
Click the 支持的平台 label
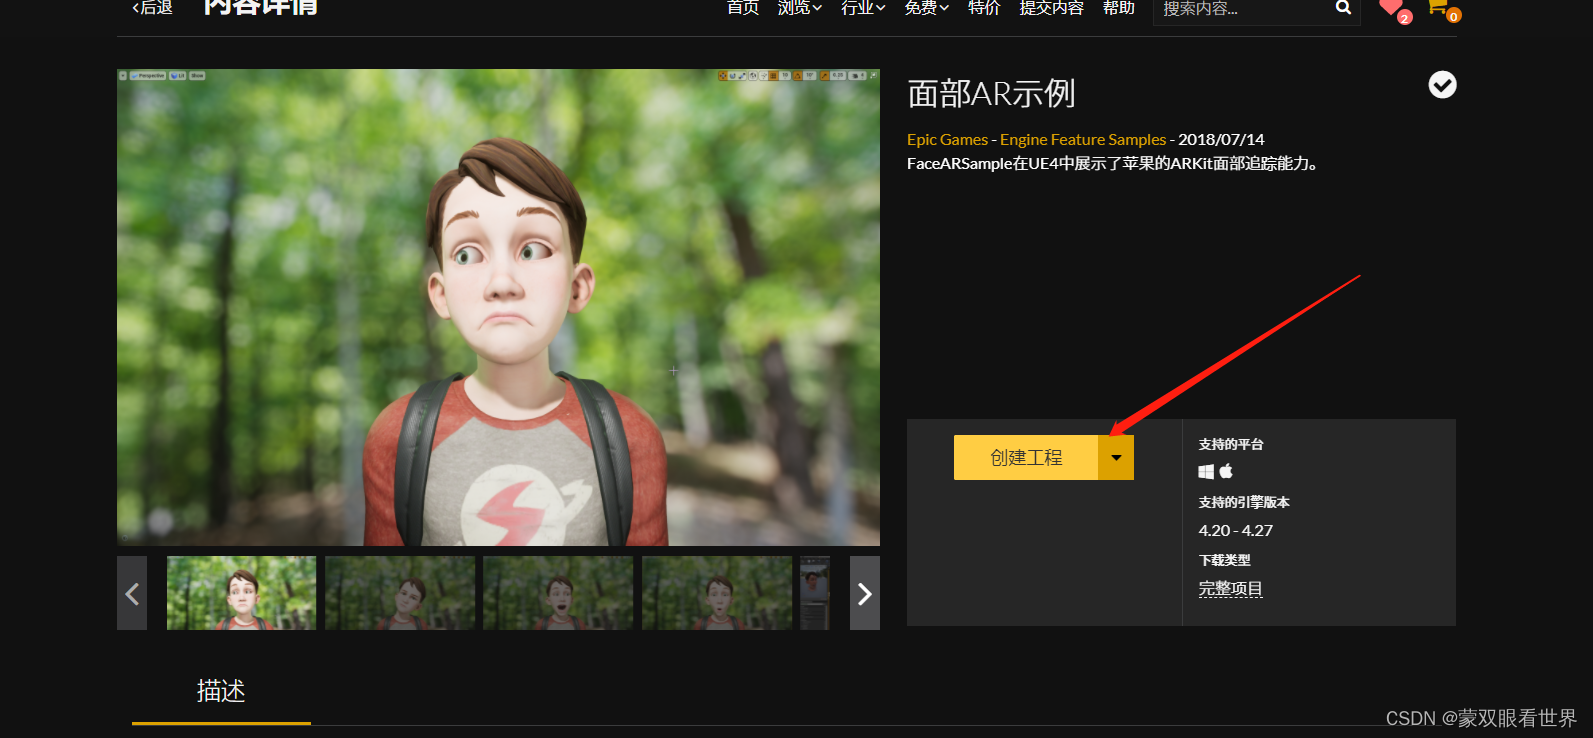(x=1231, y=444)
